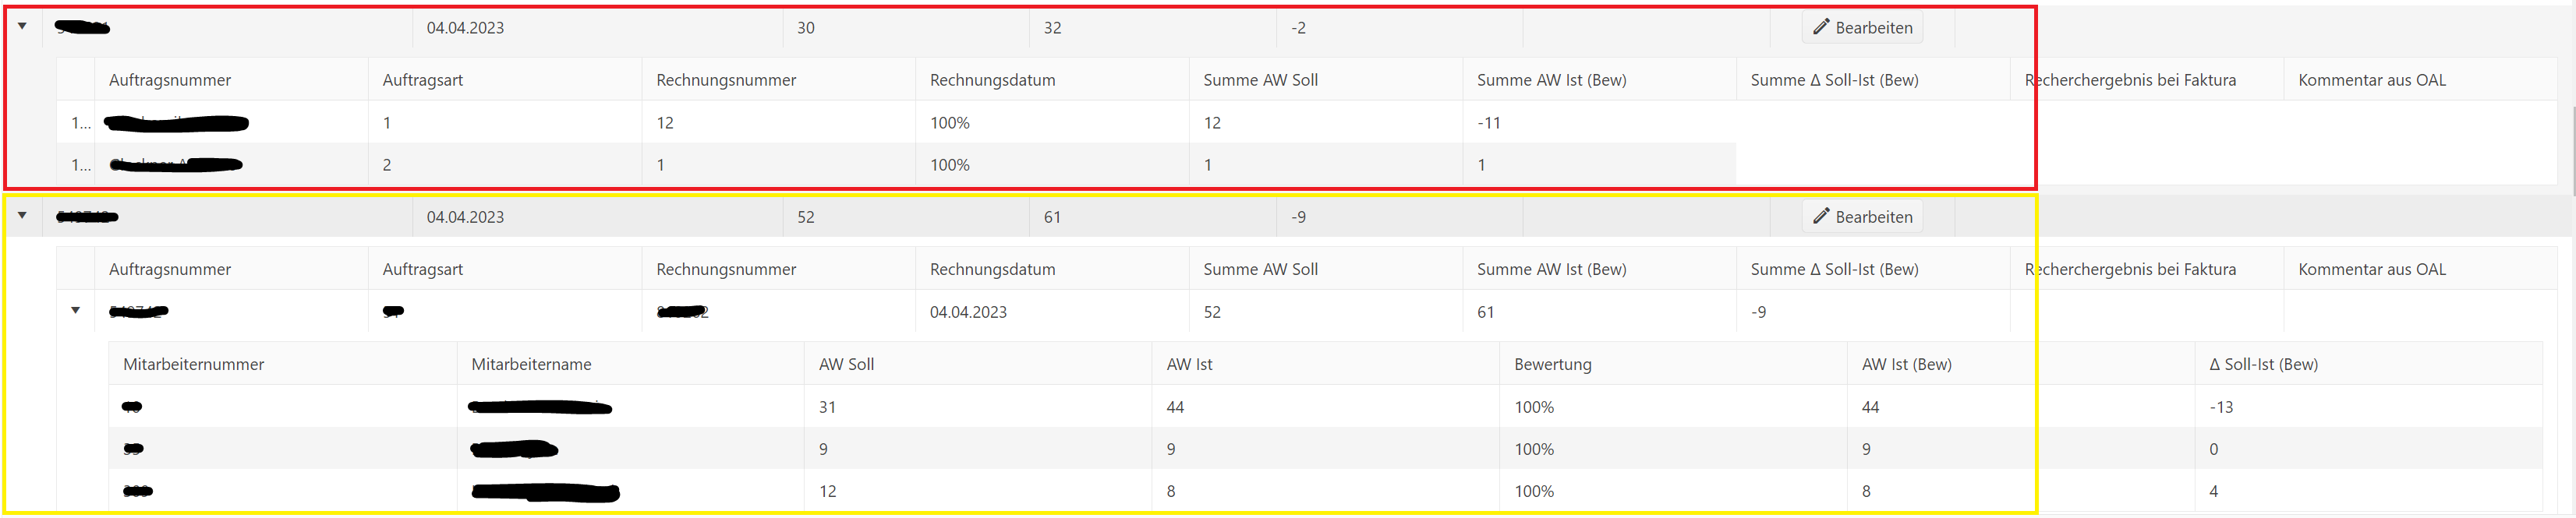Select the cell showing -13 in Δ Soll-Ist
The height and width of the screenshot is (518, 2576).
(2221, 407)
